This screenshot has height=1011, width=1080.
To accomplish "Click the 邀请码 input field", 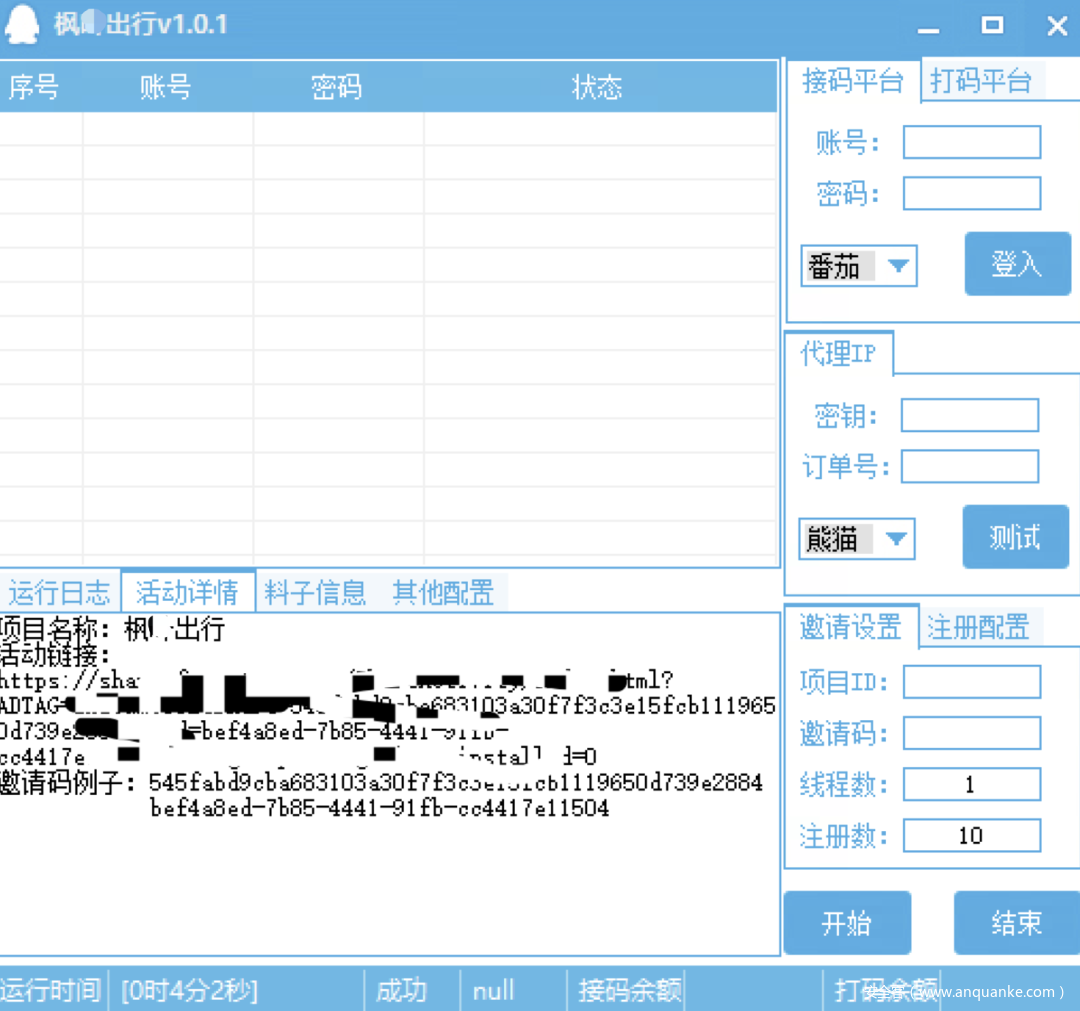I will [971, 733].
